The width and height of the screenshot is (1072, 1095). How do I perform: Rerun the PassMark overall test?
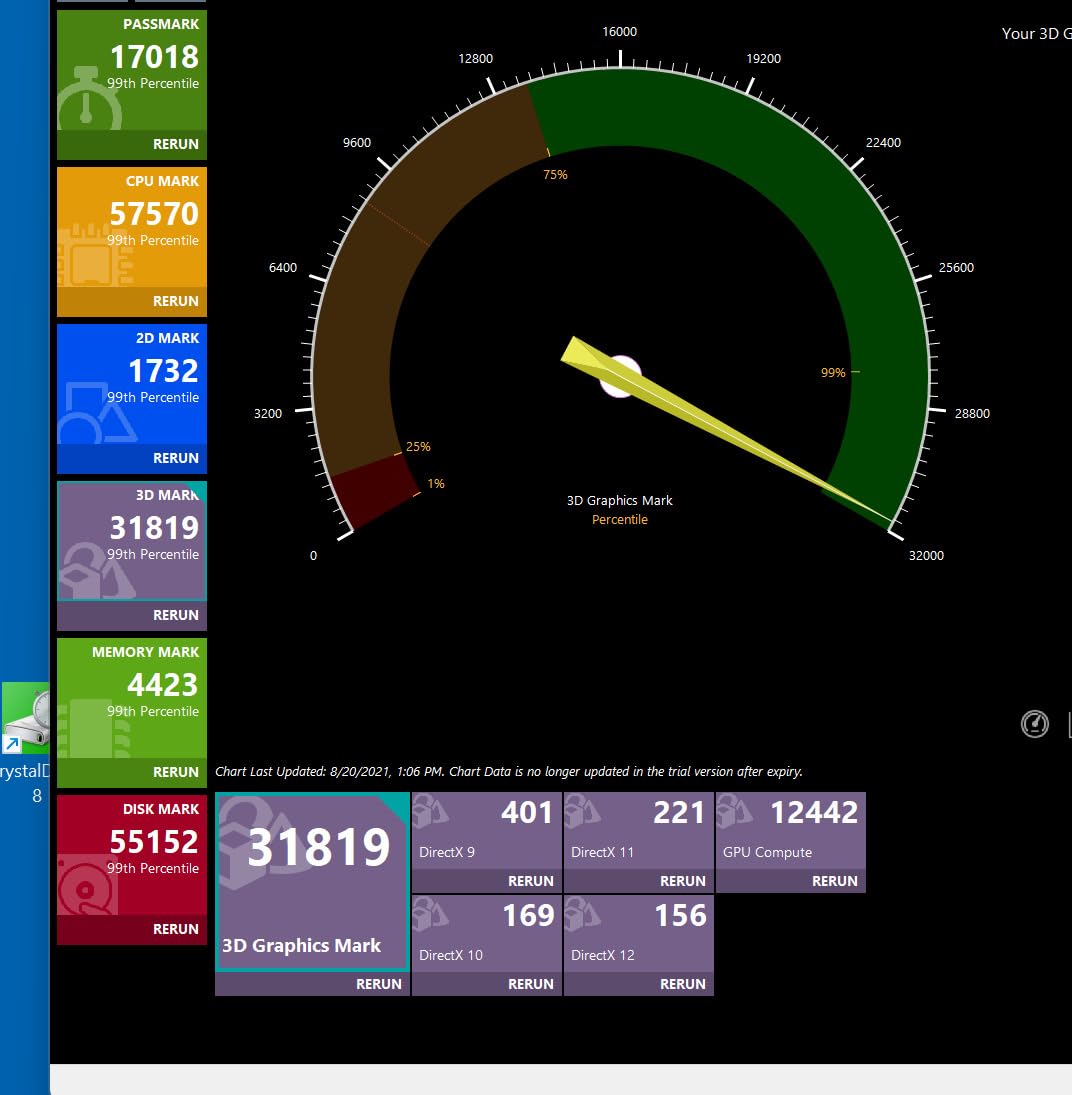(175, 144)
